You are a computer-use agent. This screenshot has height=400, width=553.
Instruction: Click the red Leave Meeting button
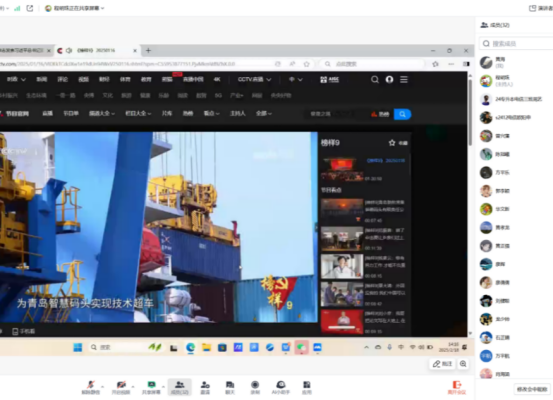[x=457, y=387]
